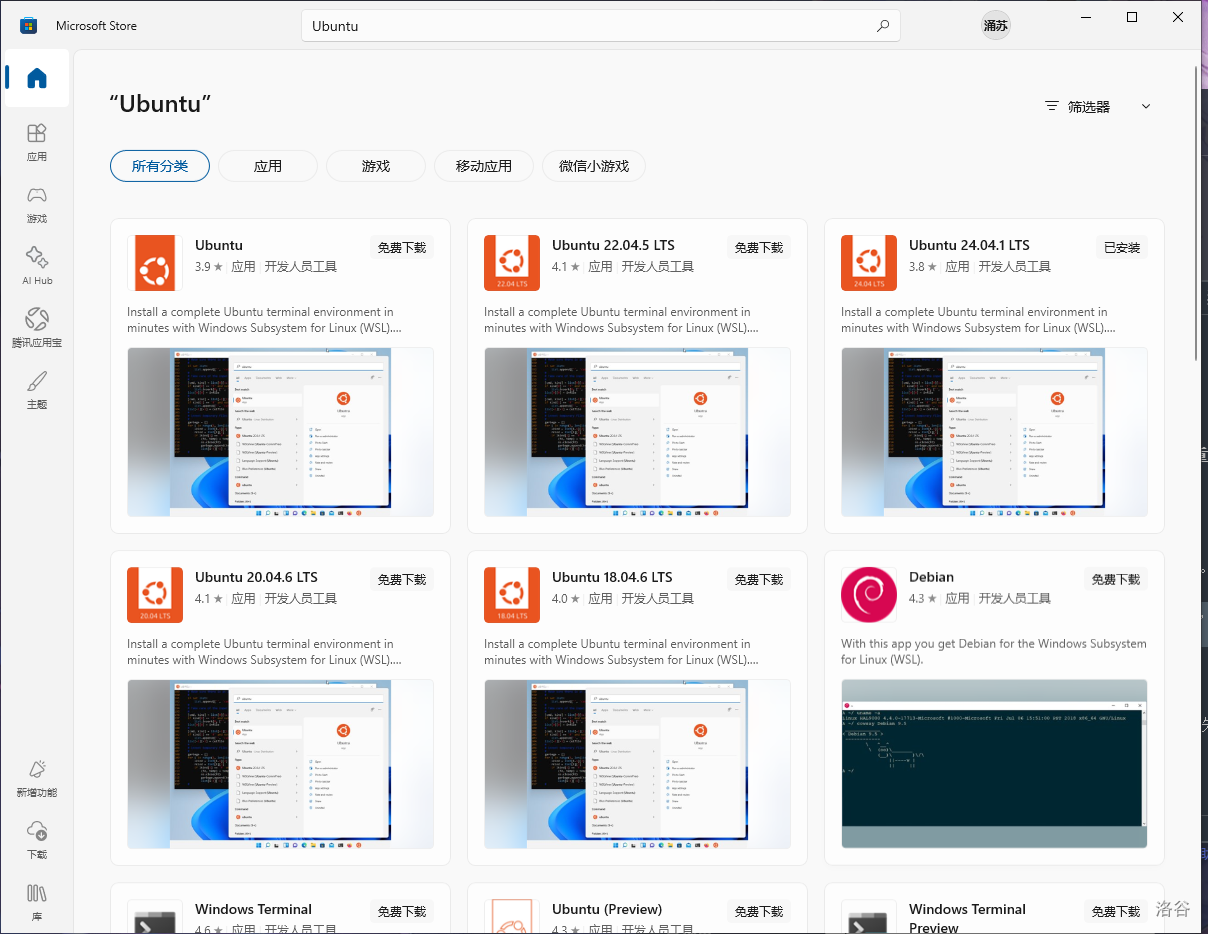Click 已安装 on Ubuntu 24.04.1 LTS
Image resolution: width=1208 pixels, height=934 pixels.
(x=1121, y=248)
